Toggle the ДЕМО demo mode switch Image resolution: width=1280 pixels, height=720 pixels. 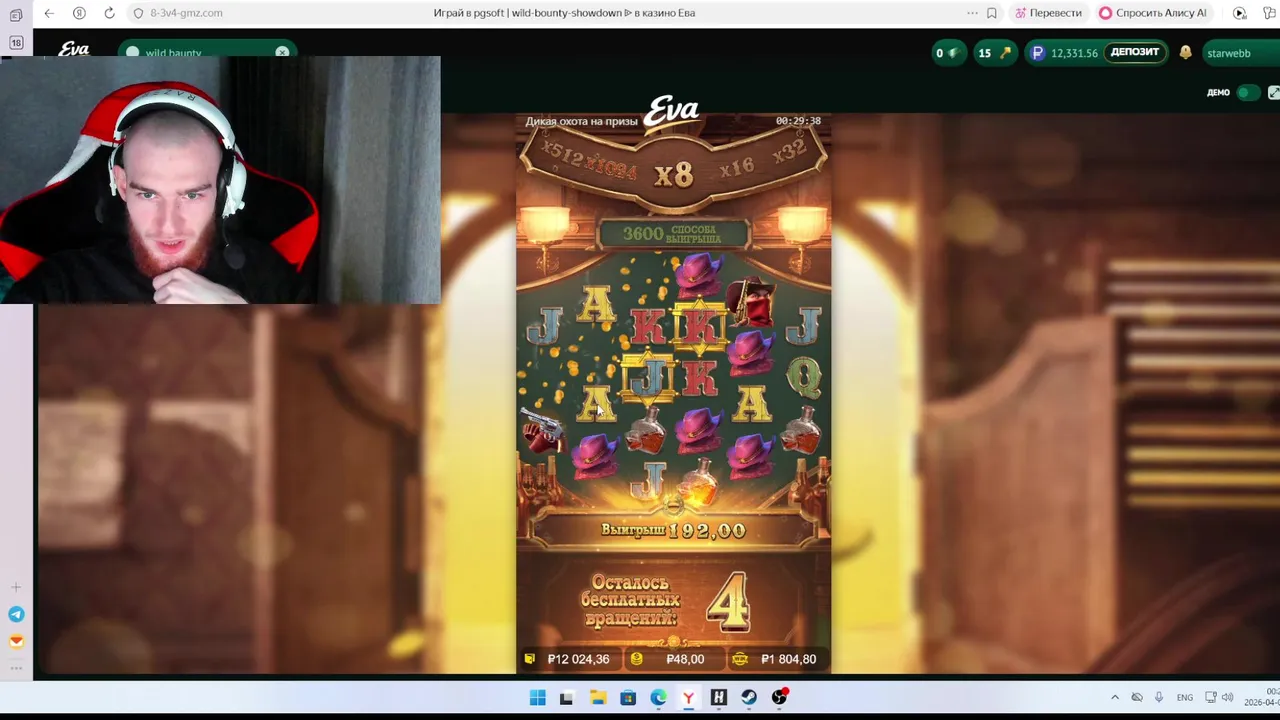pyautogui.click(x=1247, y=92)
